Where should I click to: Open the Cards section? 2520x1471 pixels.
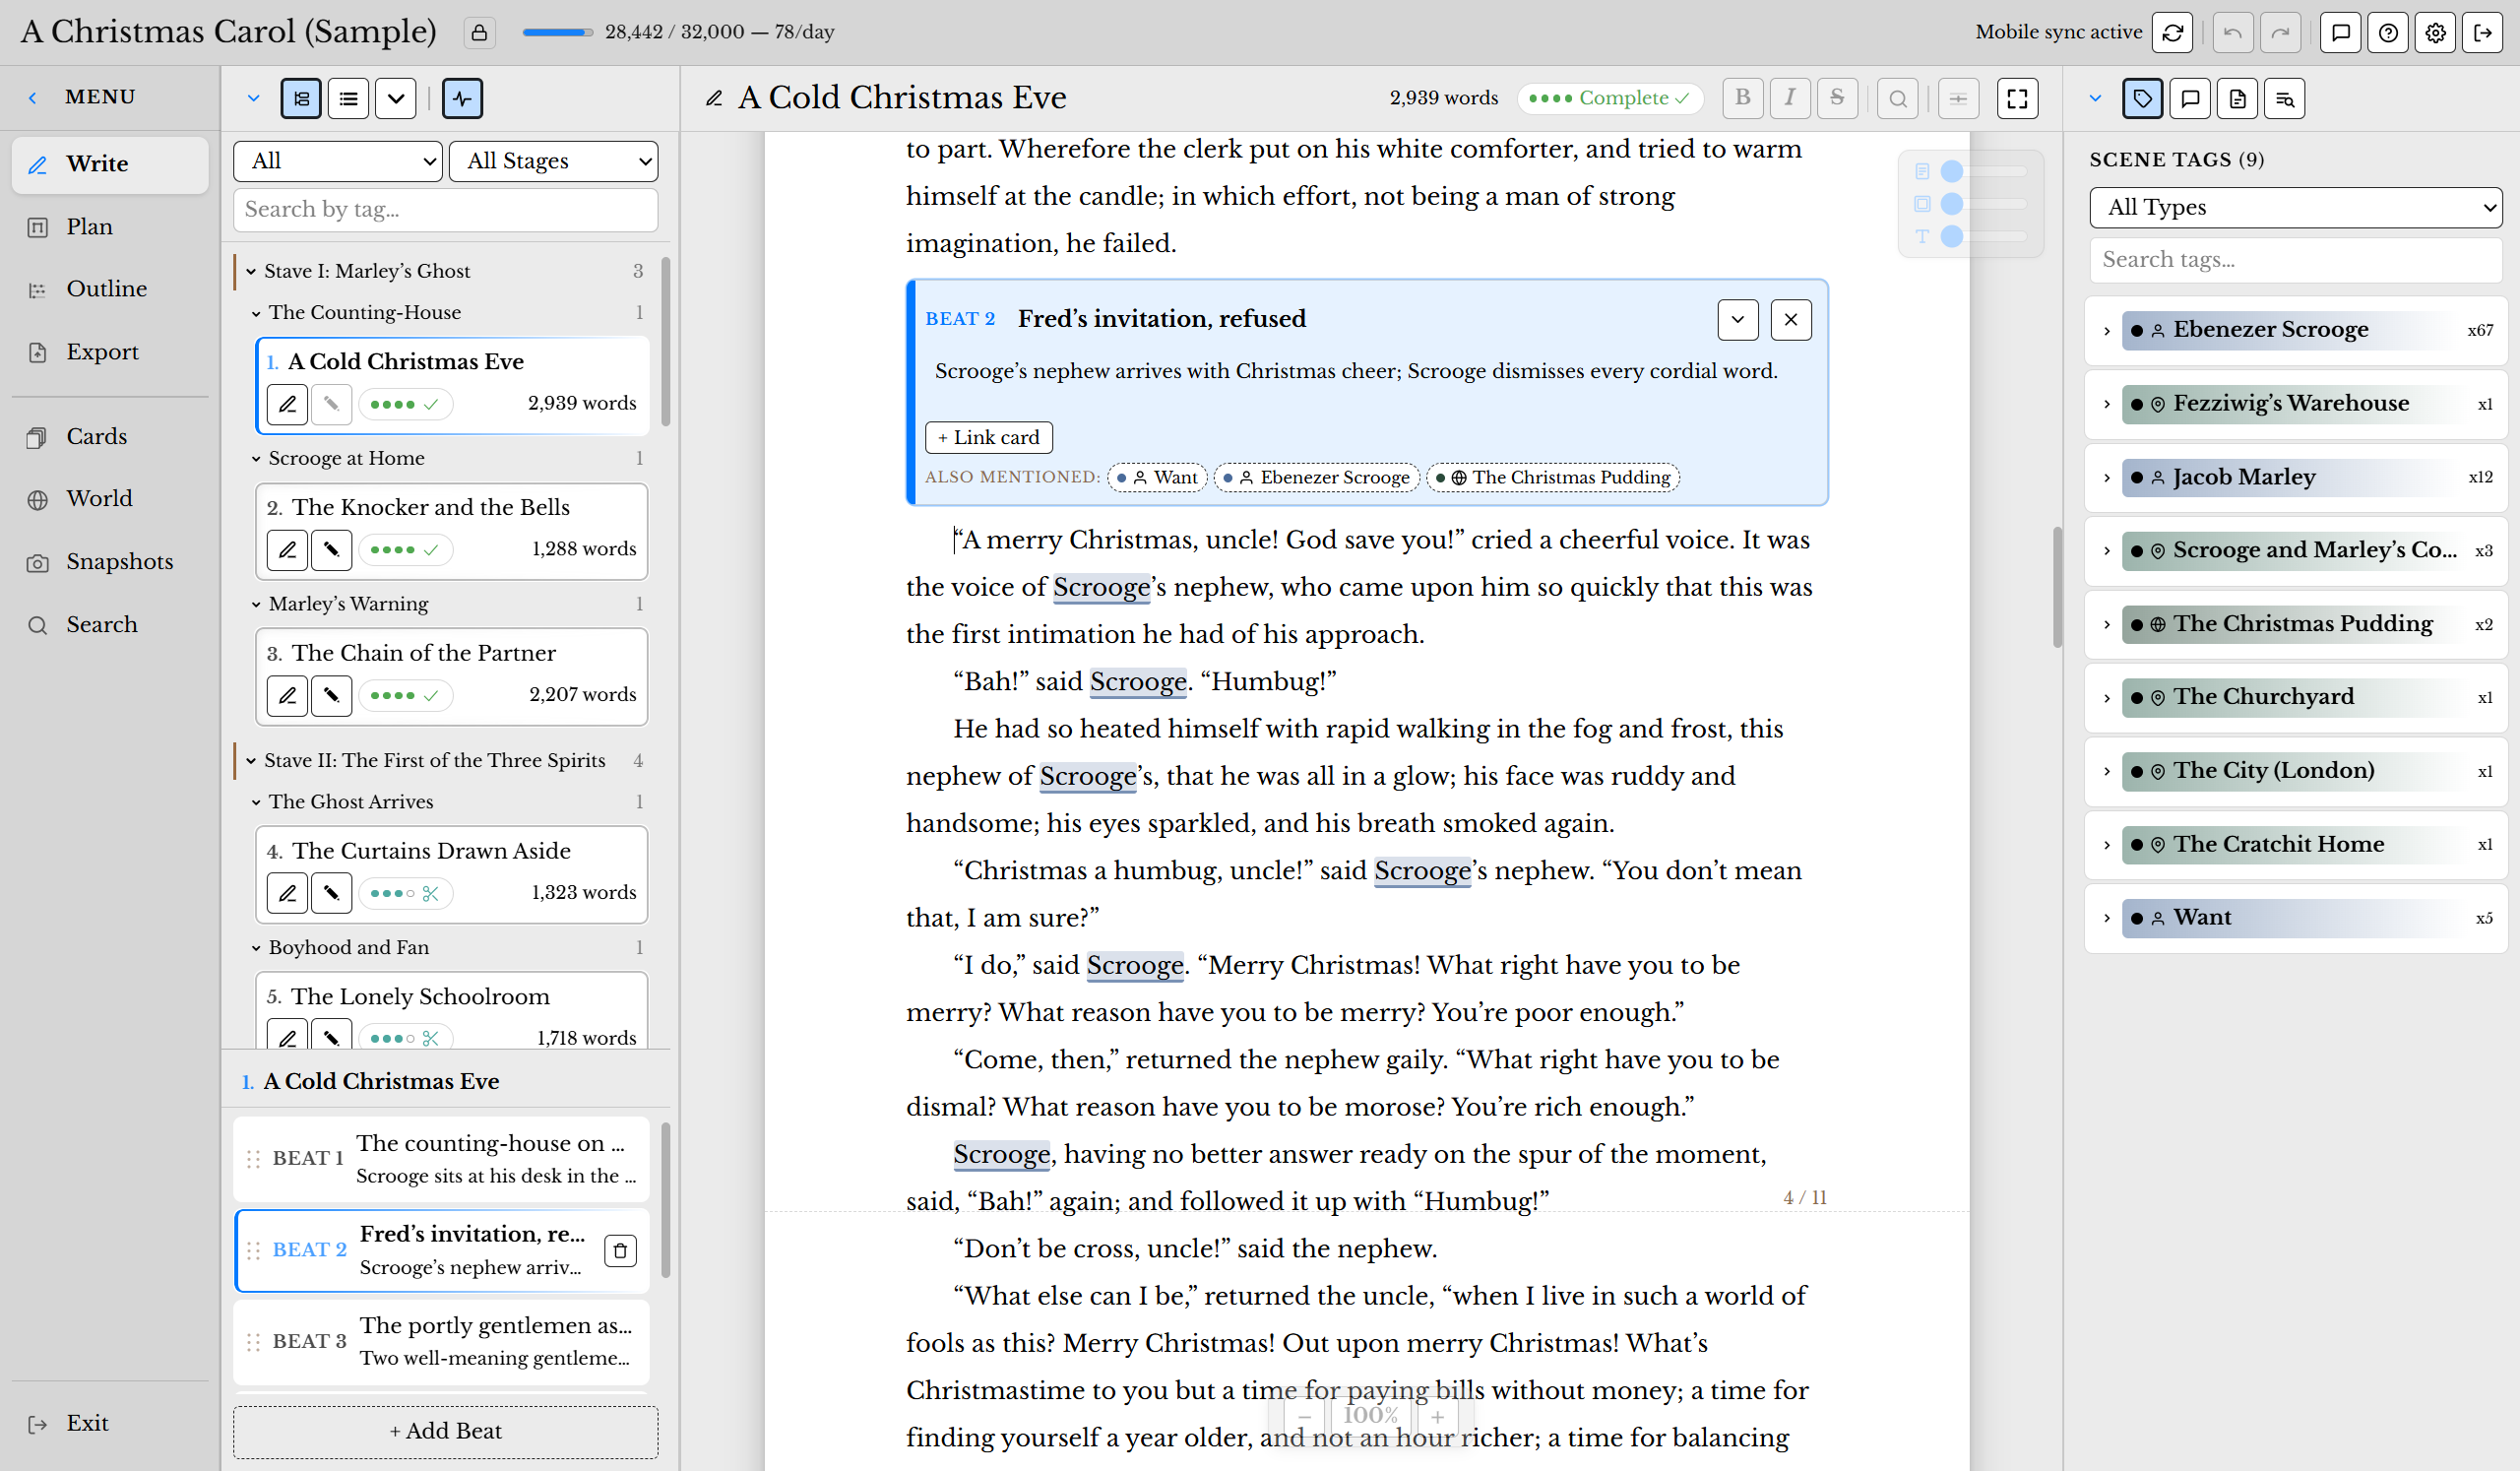click(110, 437)
